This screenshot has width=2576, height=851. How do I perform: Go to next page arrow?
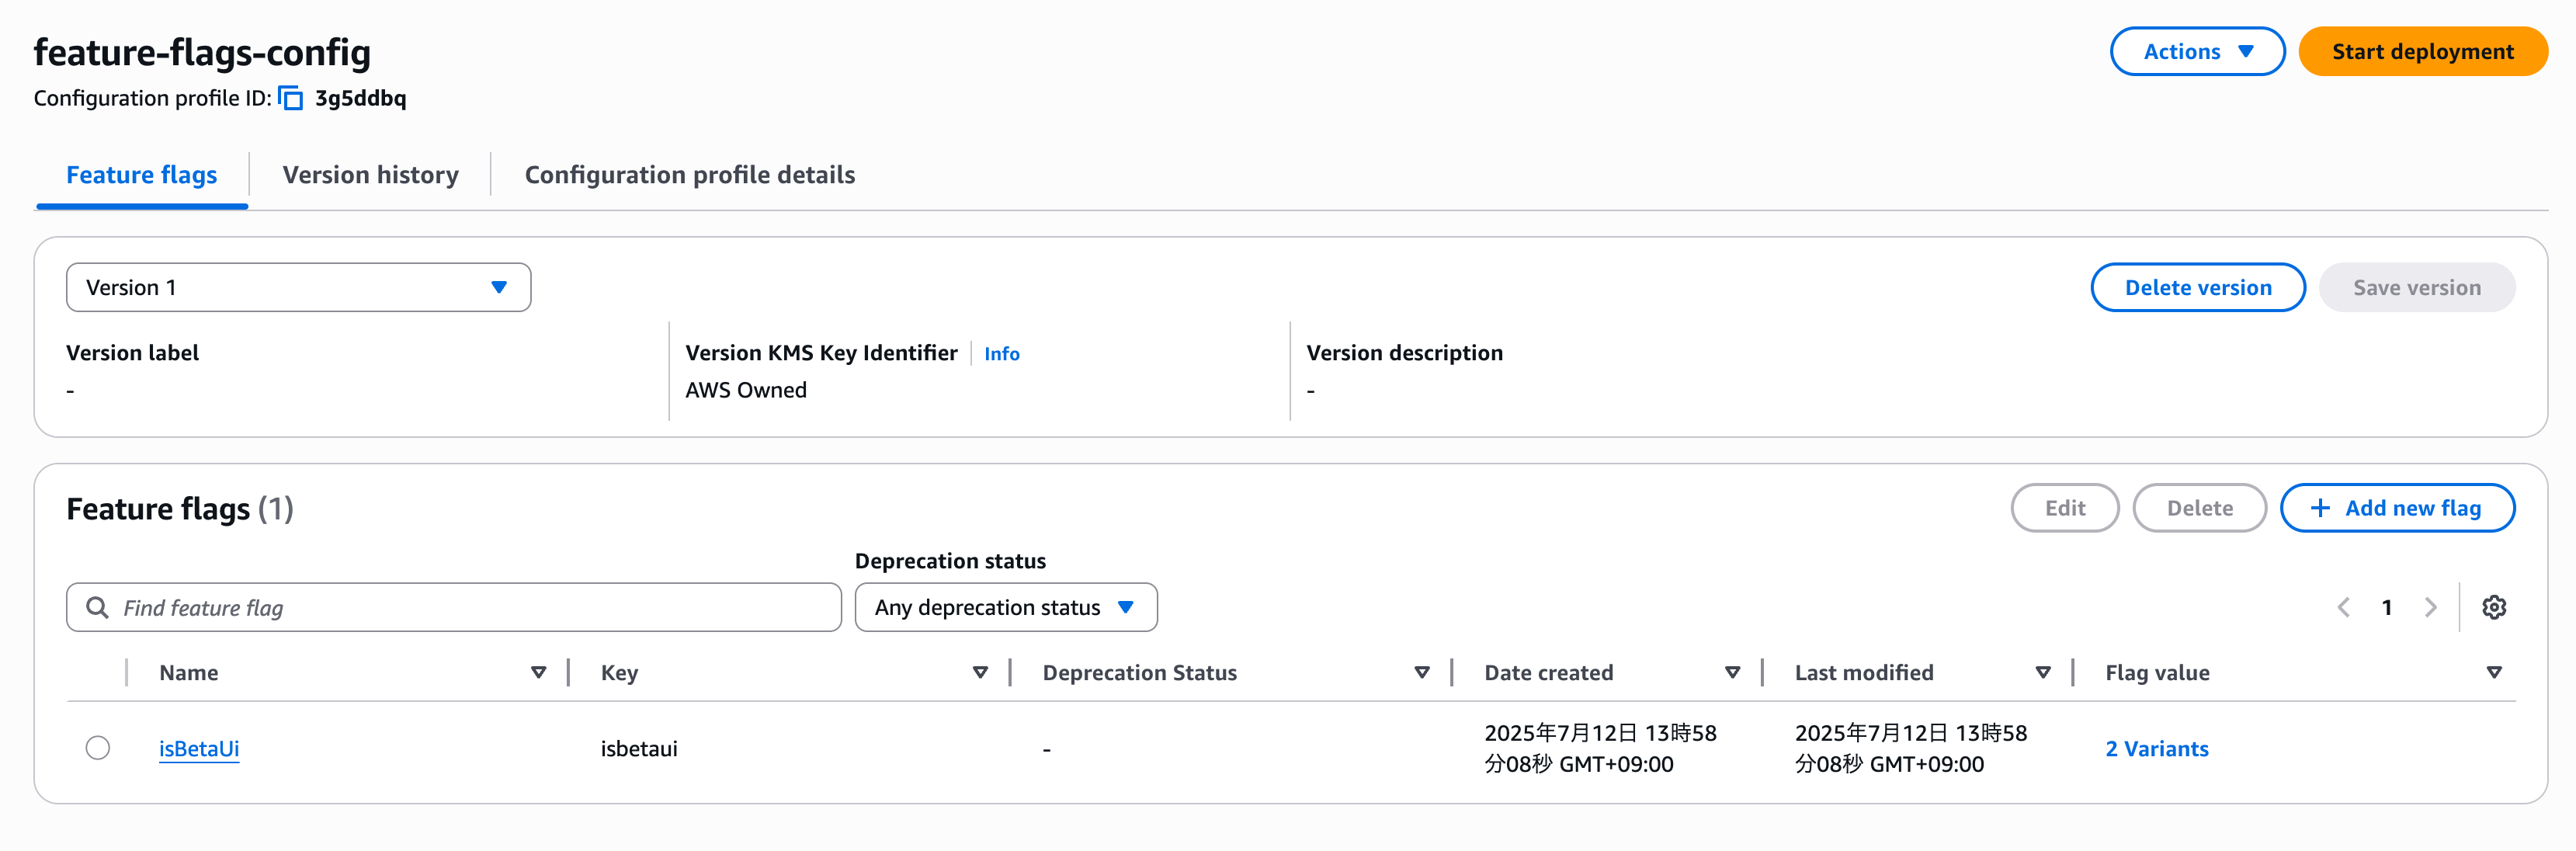(x=2430, y=607)
